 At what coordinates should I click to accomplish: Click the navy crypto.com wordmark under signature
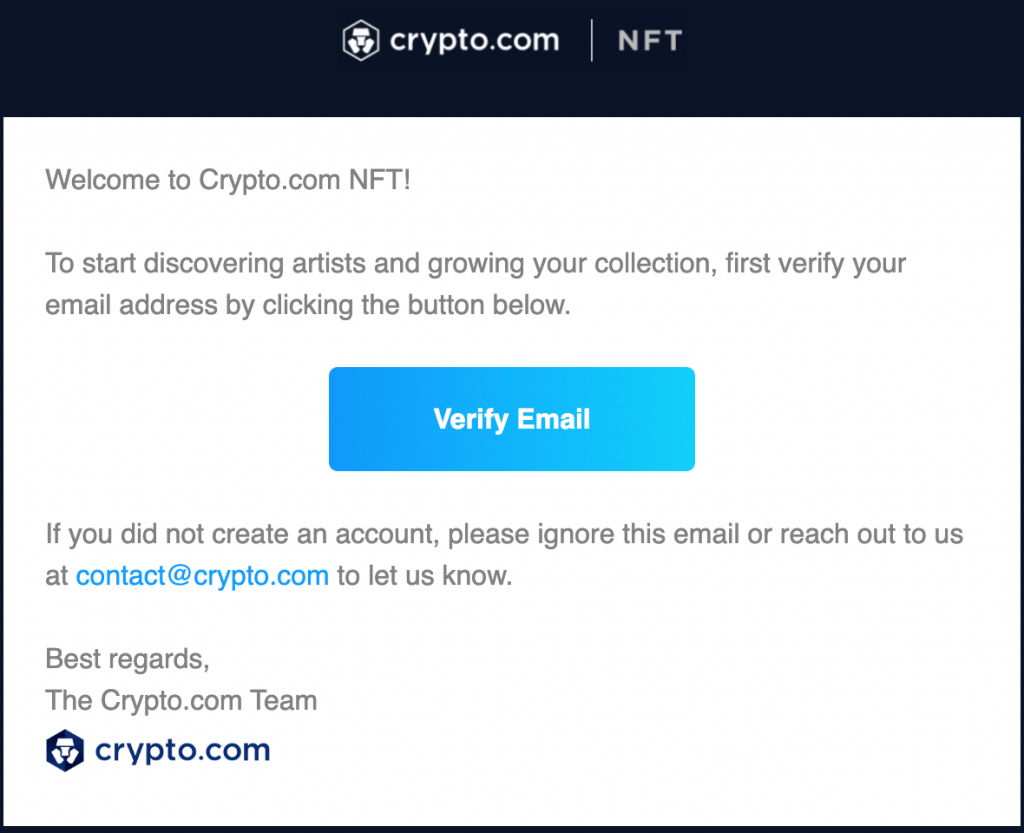(183, 751)
